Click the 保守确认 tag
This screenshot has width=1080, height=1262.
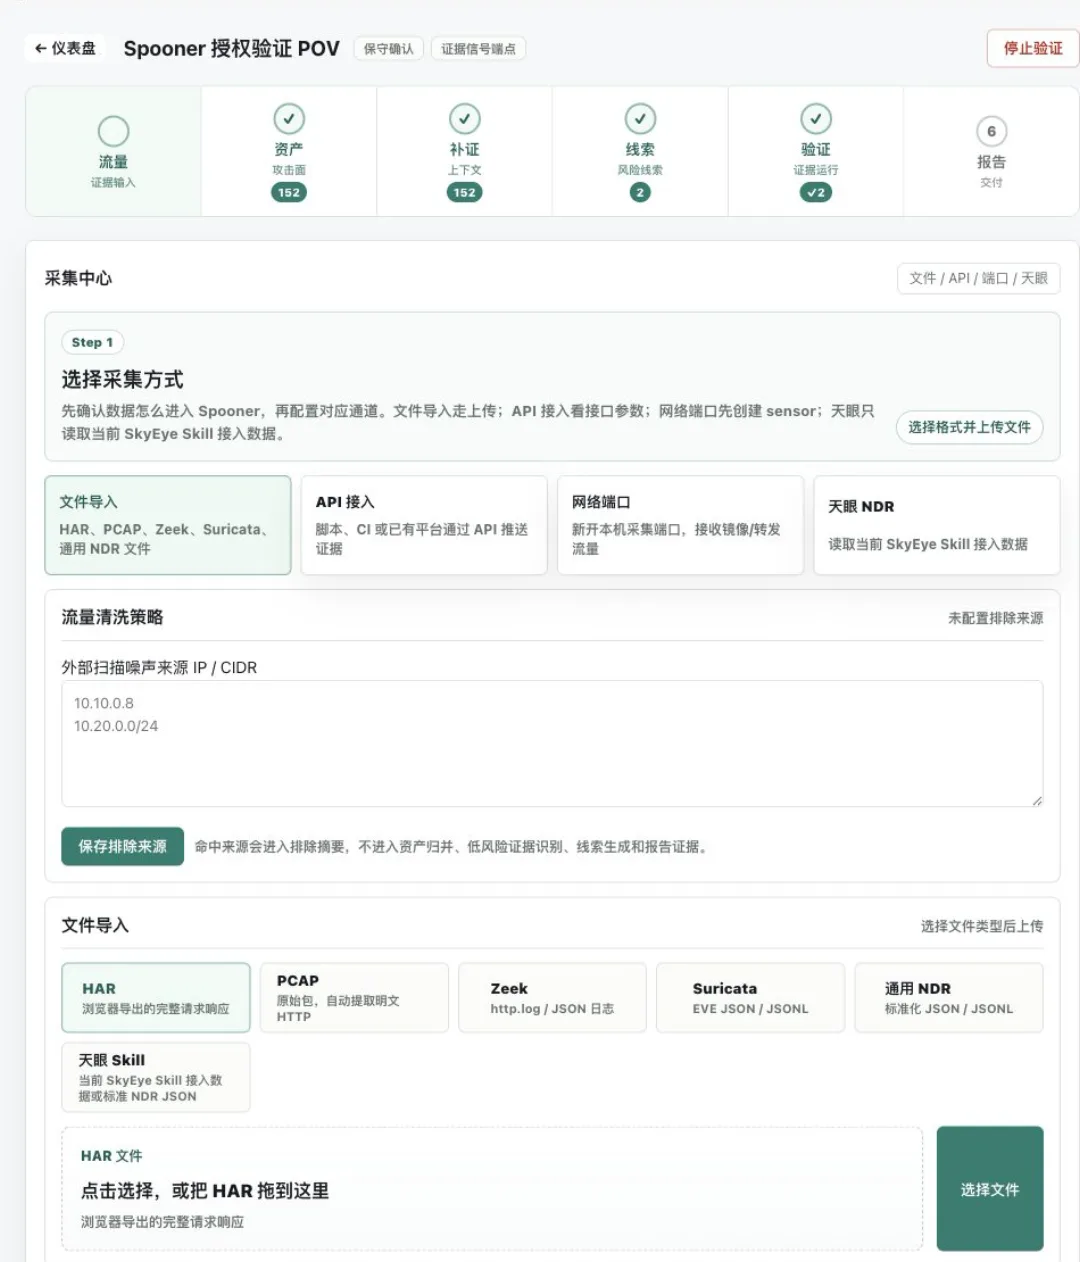point(389,49)
